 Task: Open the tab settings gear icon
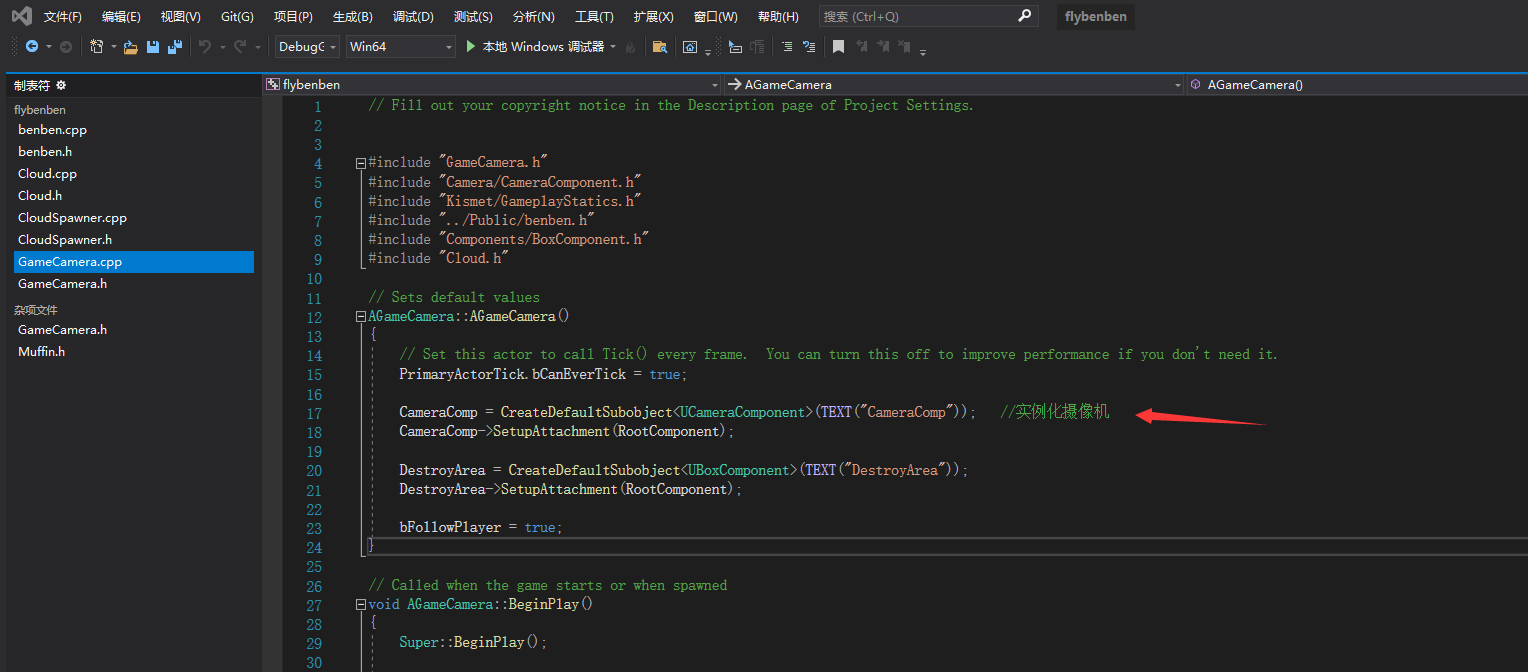point(61,86)
